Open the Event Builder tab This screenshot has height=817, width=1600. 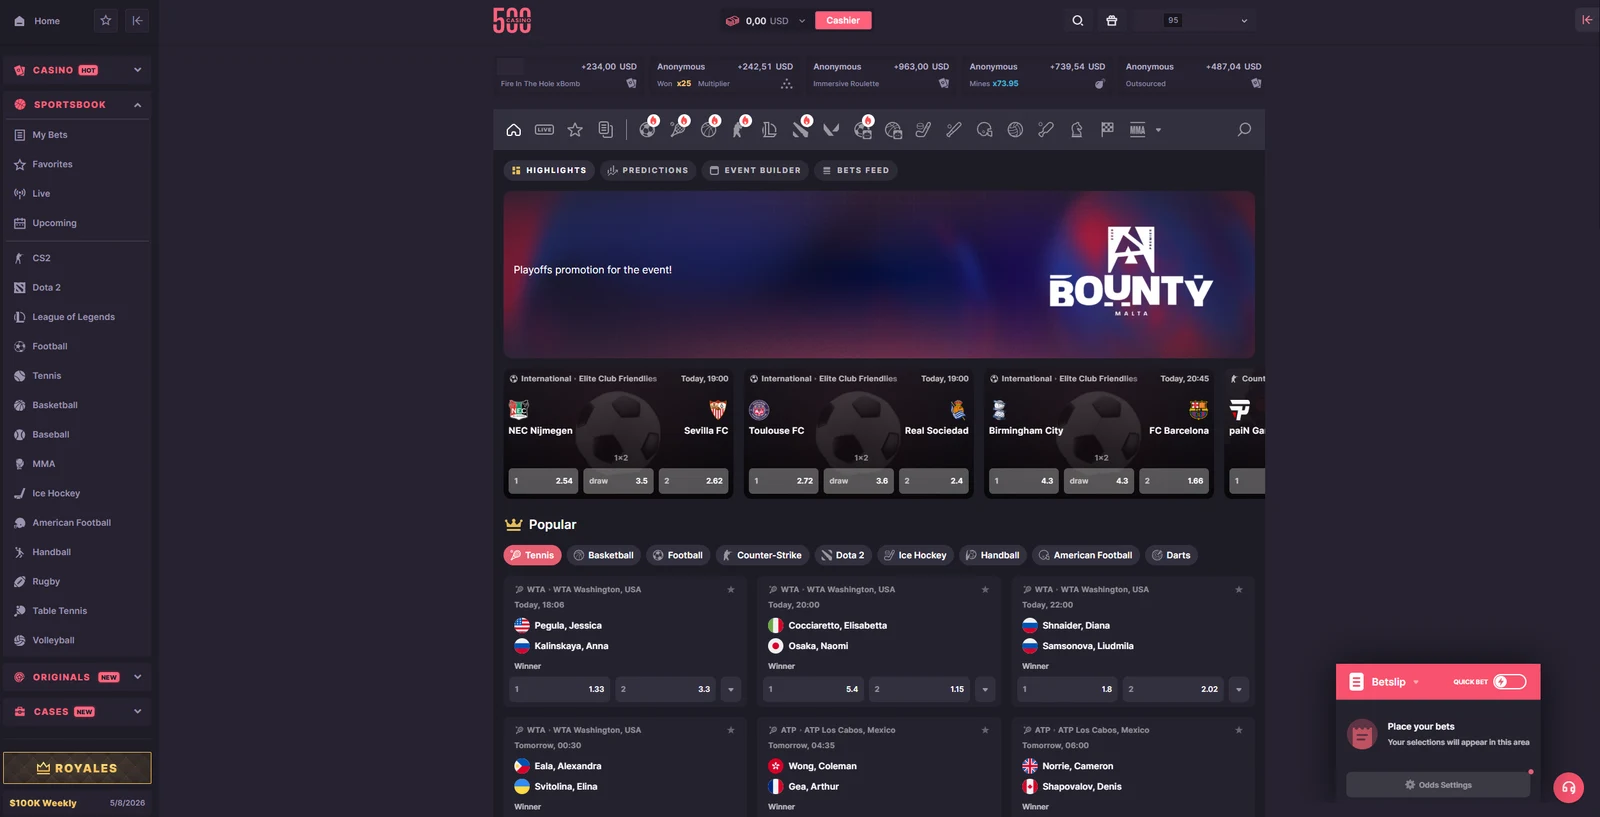[x=755, y=170]
